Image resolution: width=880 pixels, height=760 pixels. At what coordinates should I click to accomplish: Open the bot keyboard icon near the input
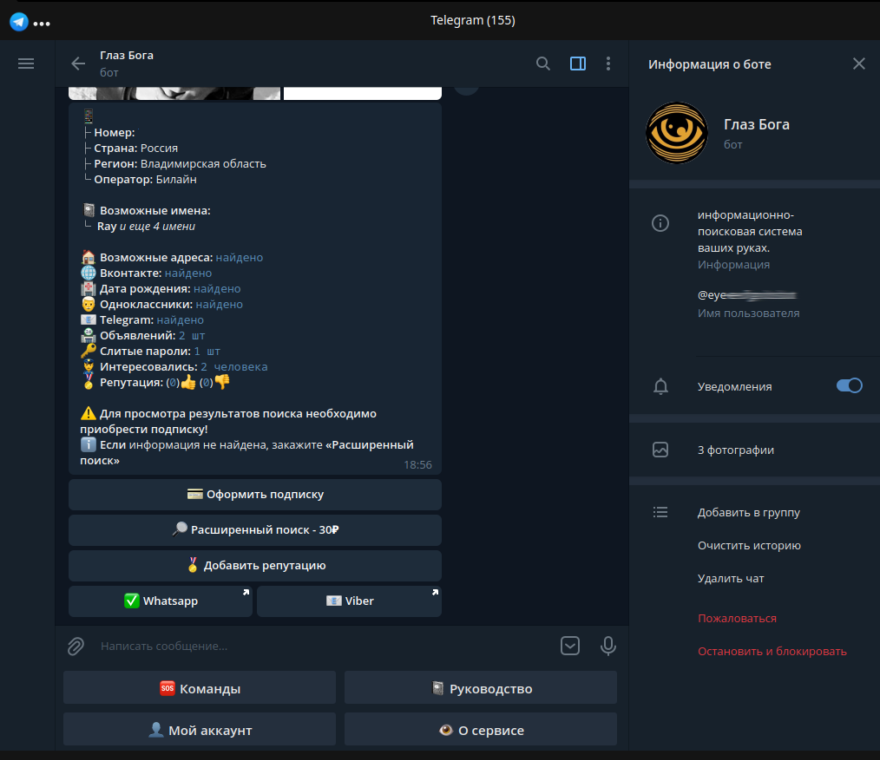[x=570, y=646]
